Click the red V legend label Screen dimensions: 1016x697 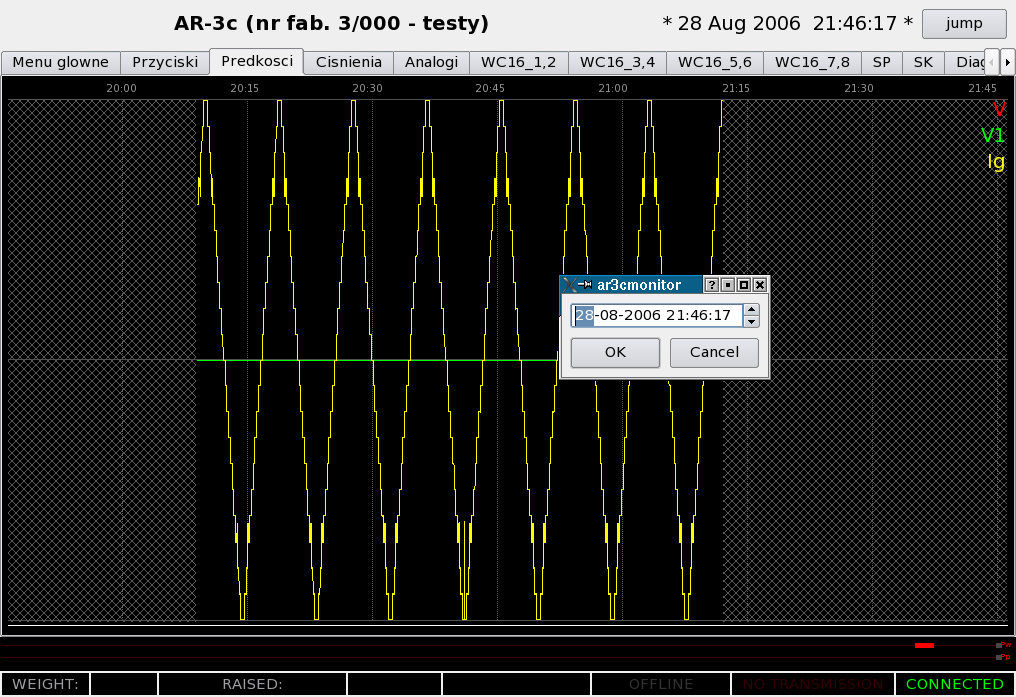coord(999,109)
